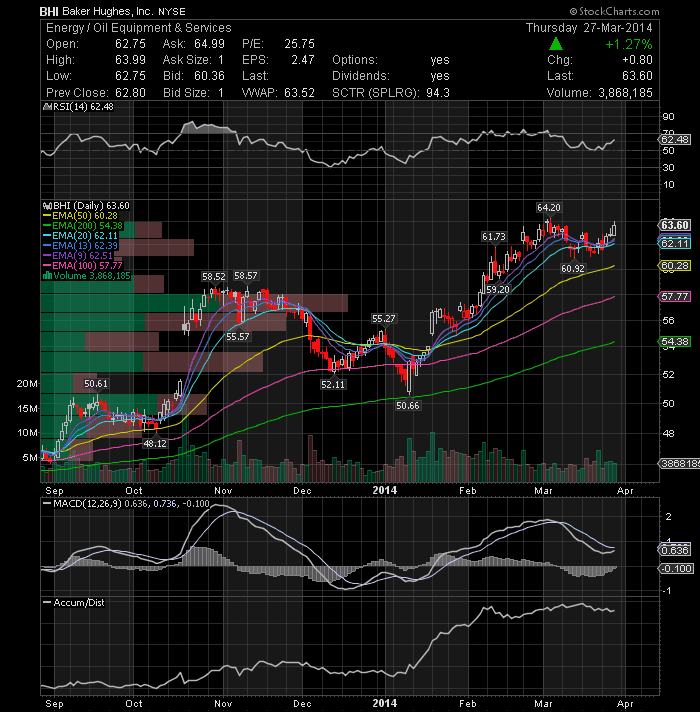This screenshot has width=700, height=712.
Task: Click the Energy / Oil Equipment & Services sector text
Action: 138,28
